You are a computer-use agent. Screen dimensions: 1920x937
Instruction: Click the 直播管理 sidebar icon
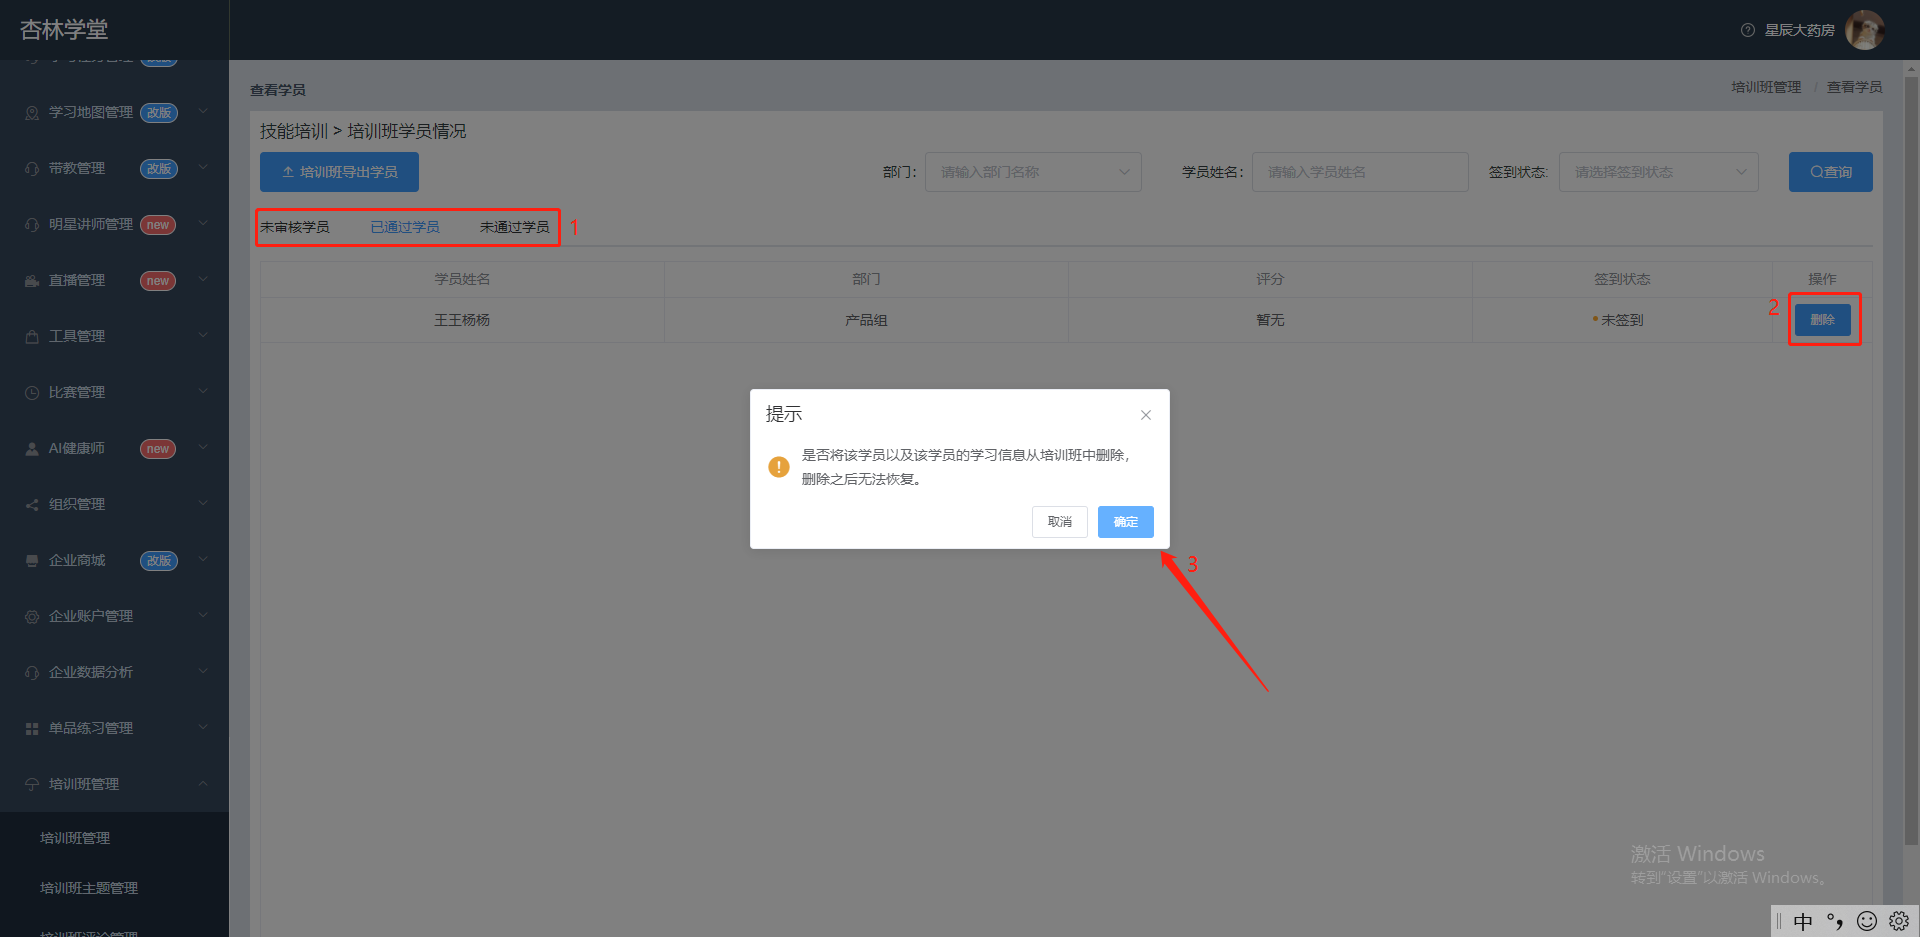pos(32,281)
